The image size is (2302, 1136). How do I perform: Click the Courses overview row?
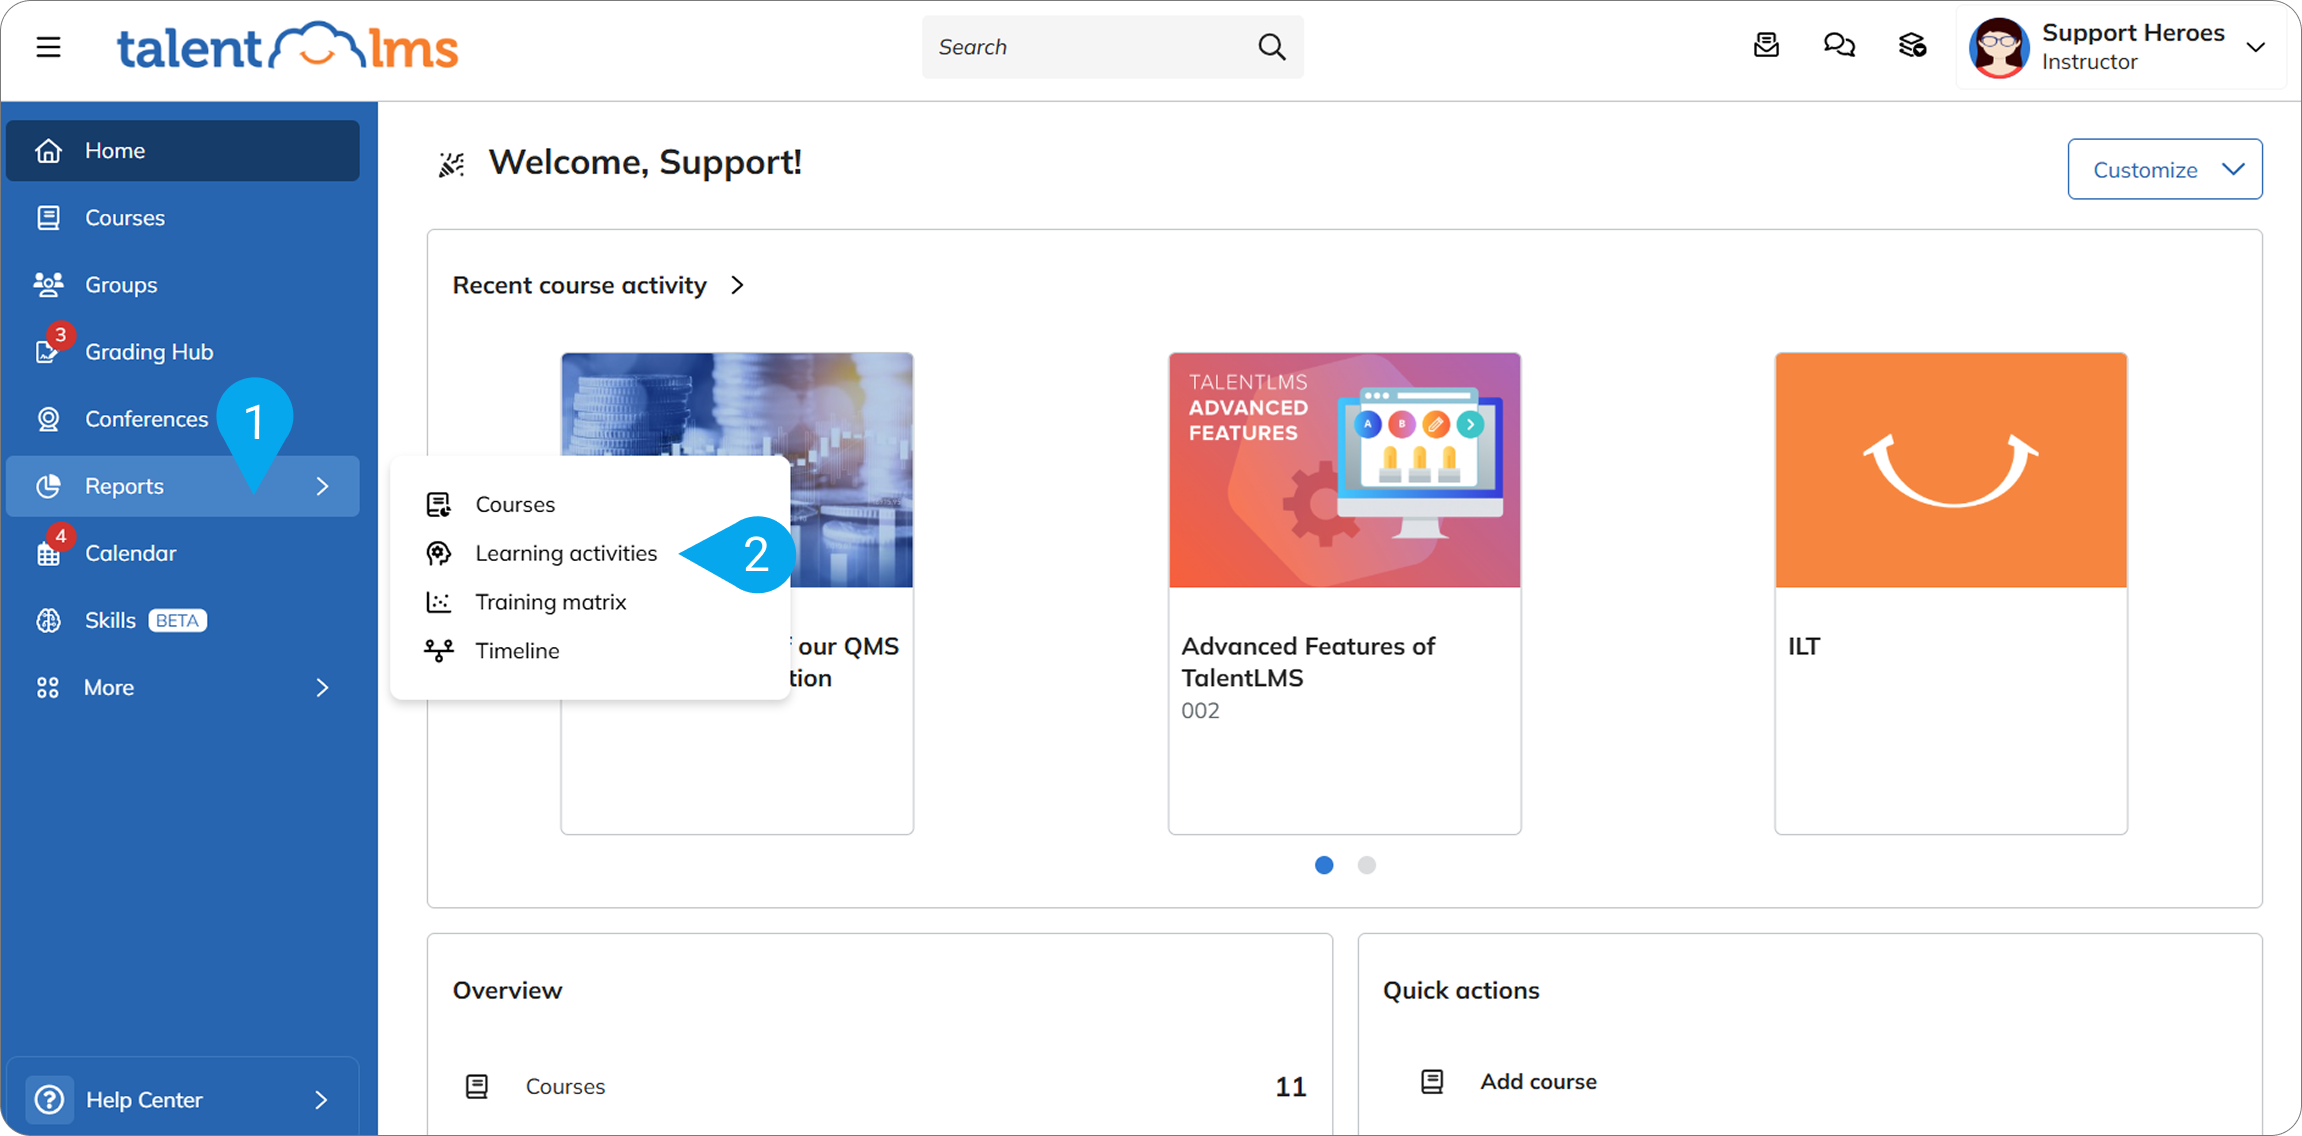880,1086
